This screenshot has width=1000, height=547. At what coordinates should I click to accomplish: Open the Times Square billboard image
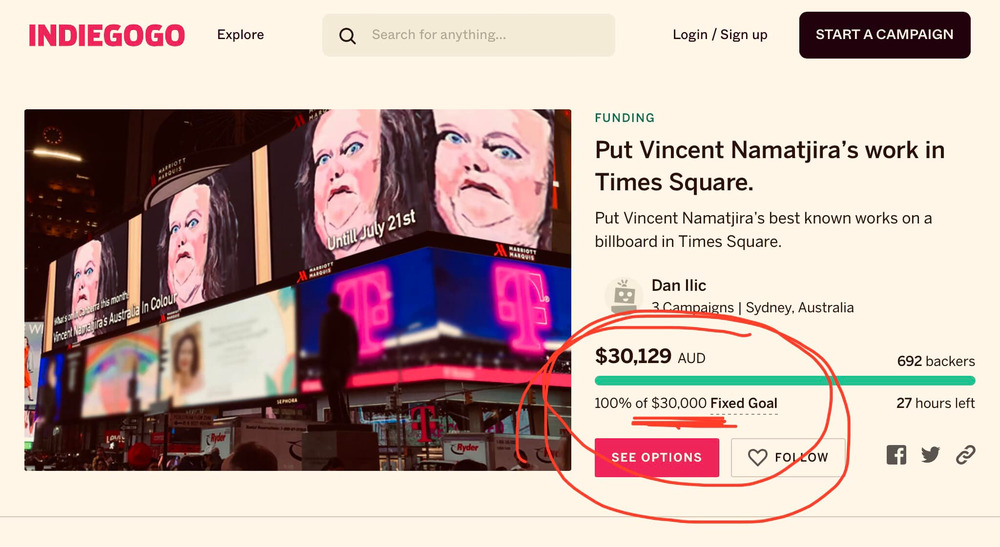[x=298, y=290]
